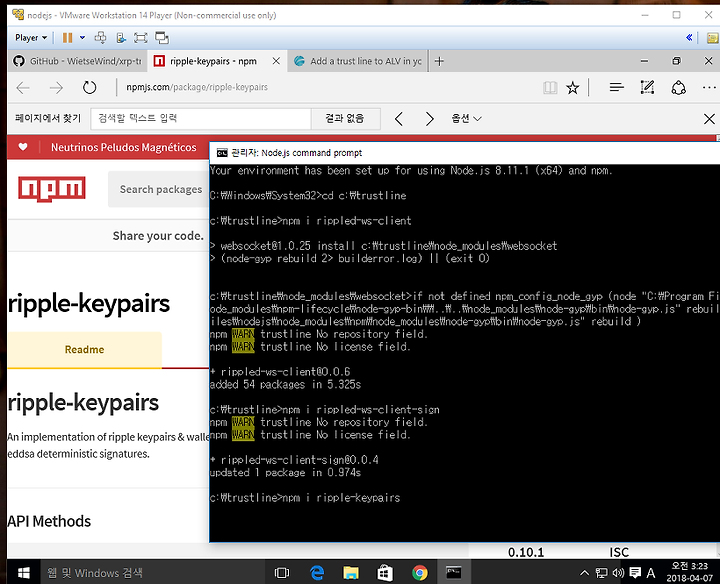The height and width of the screenshot is (584, 720).
Task: Open the Edge Hub menu
Action: [x=616, y=87]
